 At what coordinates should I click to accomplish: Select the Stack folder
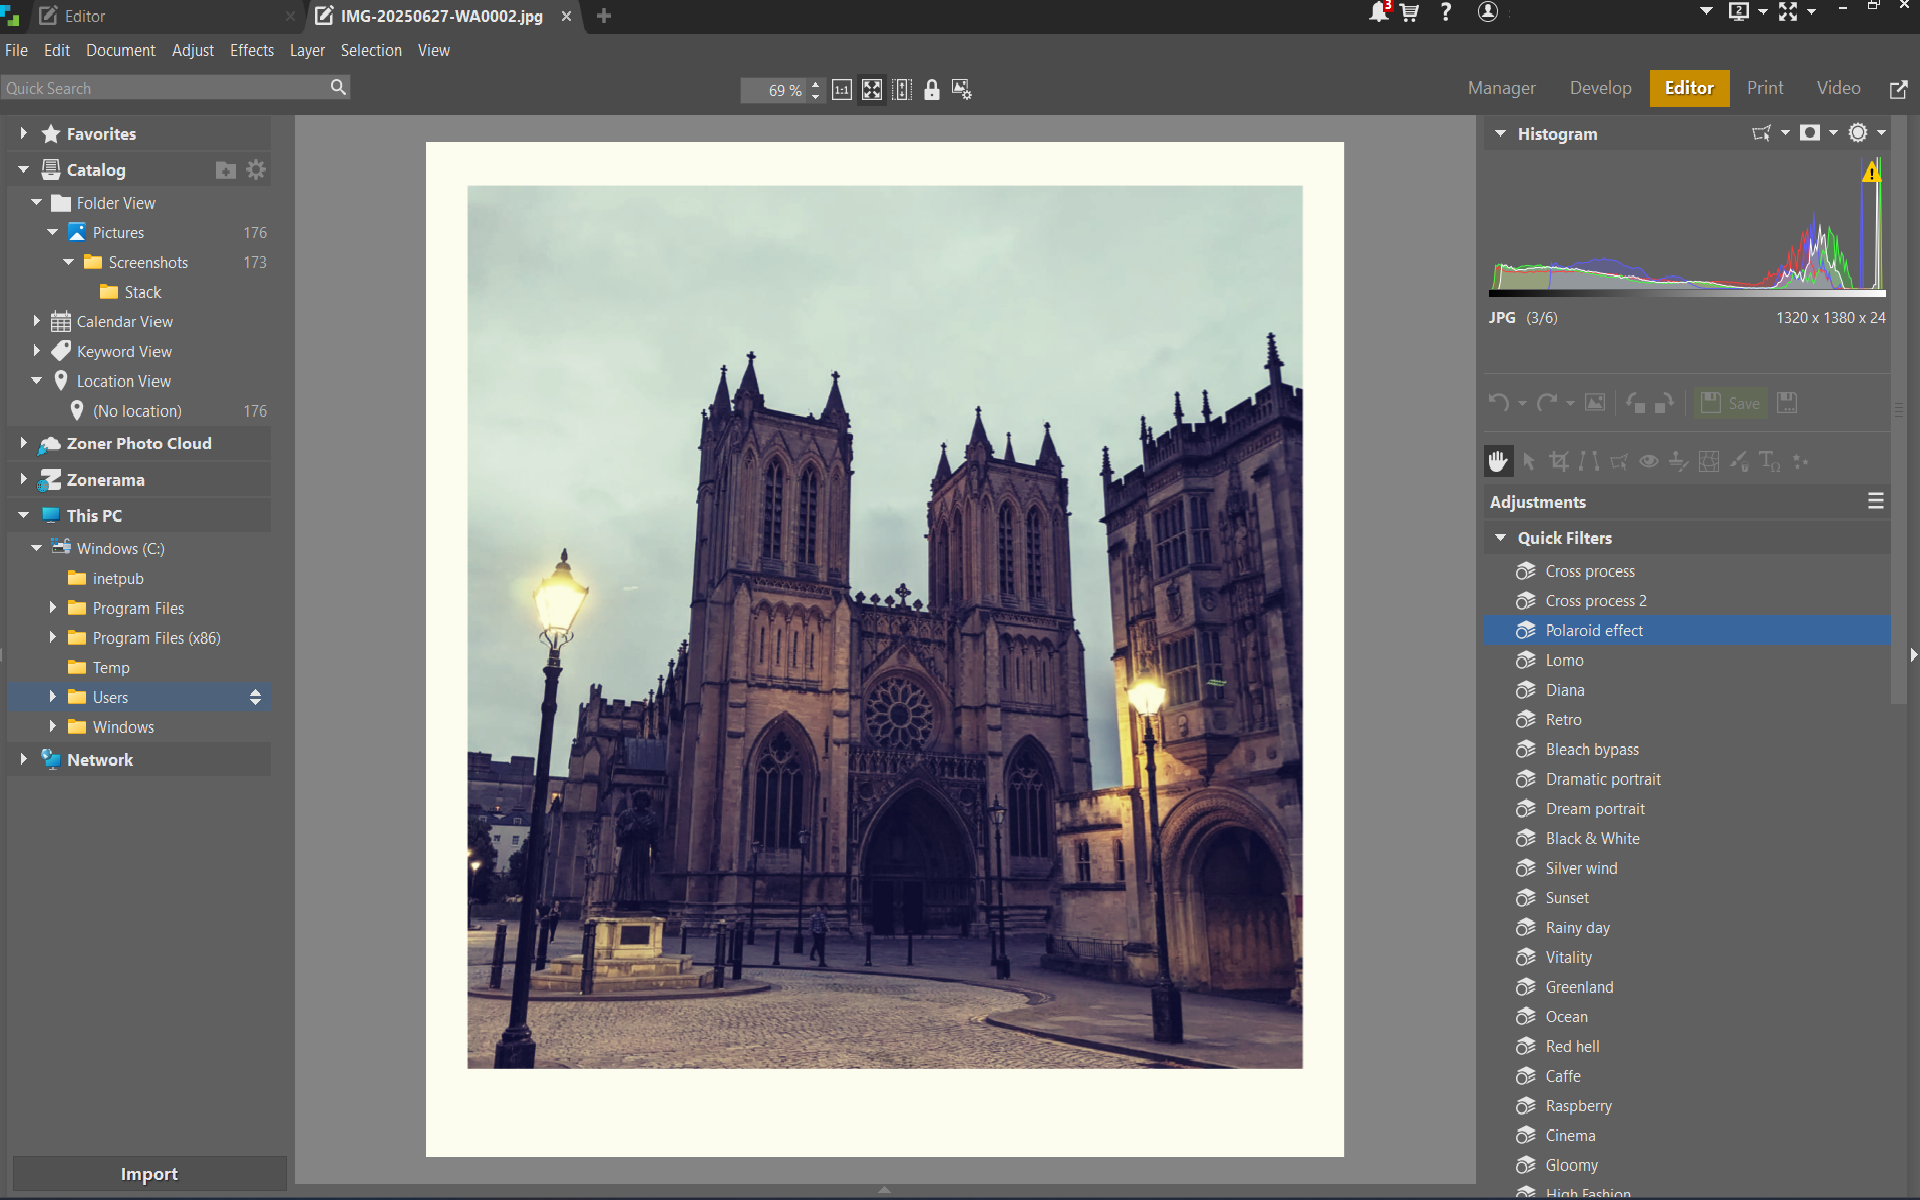click(142, 292)
